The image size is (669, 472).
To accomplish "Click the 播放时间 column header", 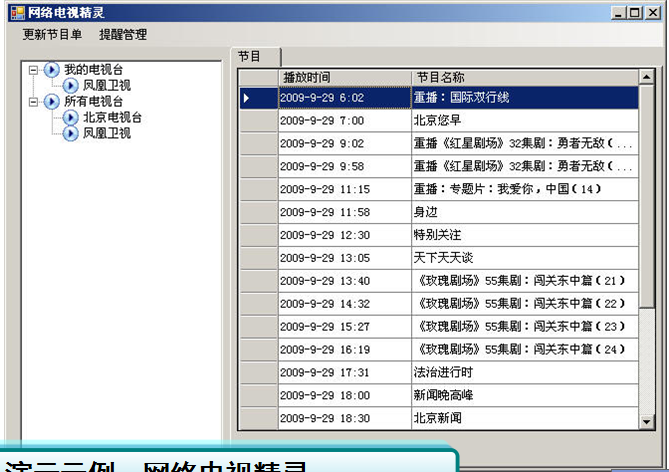I will click(x=345, y=78).
